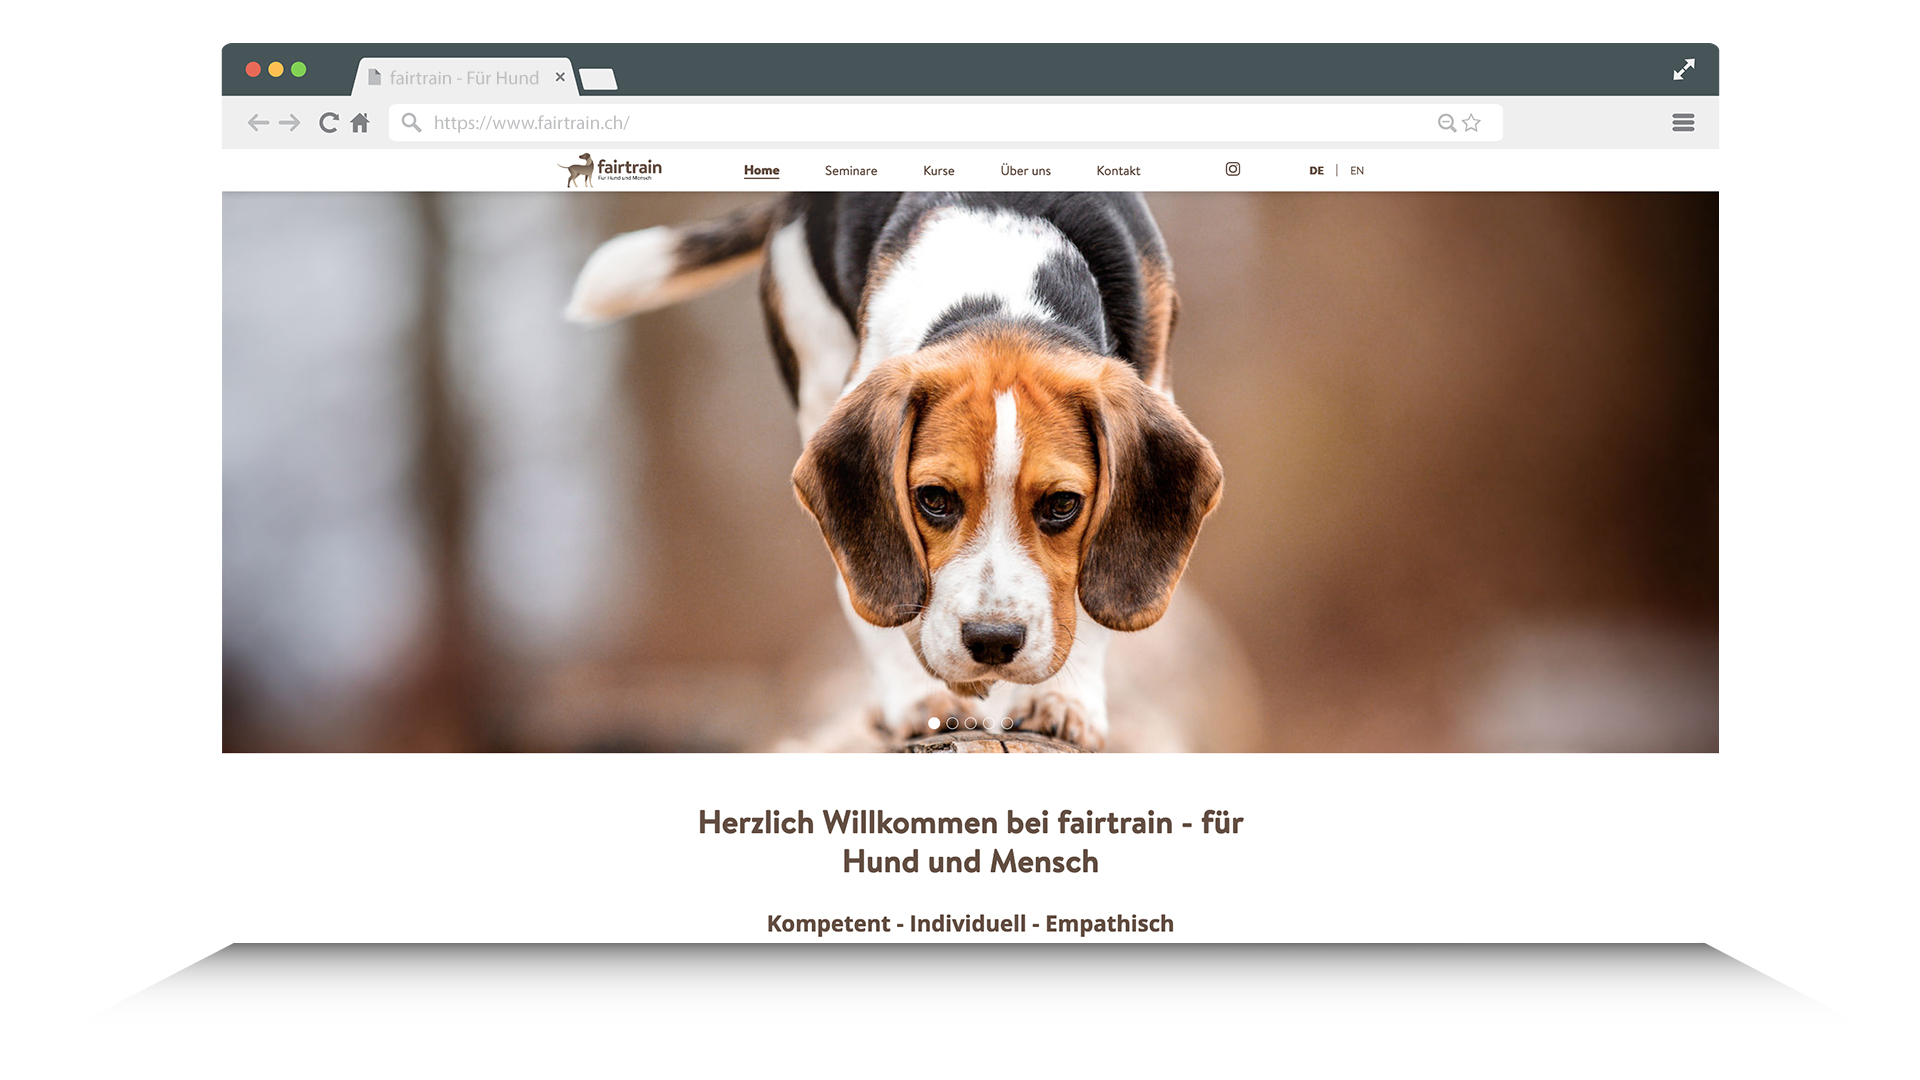The image size is (1920, 1080).
Task: Go to browser home icon
Action: [x=360, y=123]
